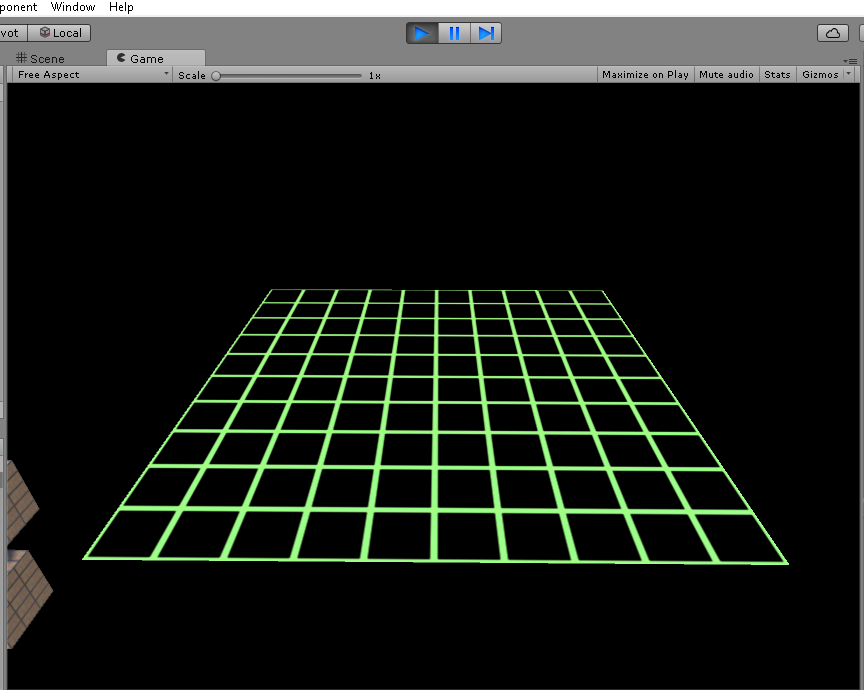Toggle Maximize on Play
This screenshot has height=690, width=864.
[x=645, y=74]
